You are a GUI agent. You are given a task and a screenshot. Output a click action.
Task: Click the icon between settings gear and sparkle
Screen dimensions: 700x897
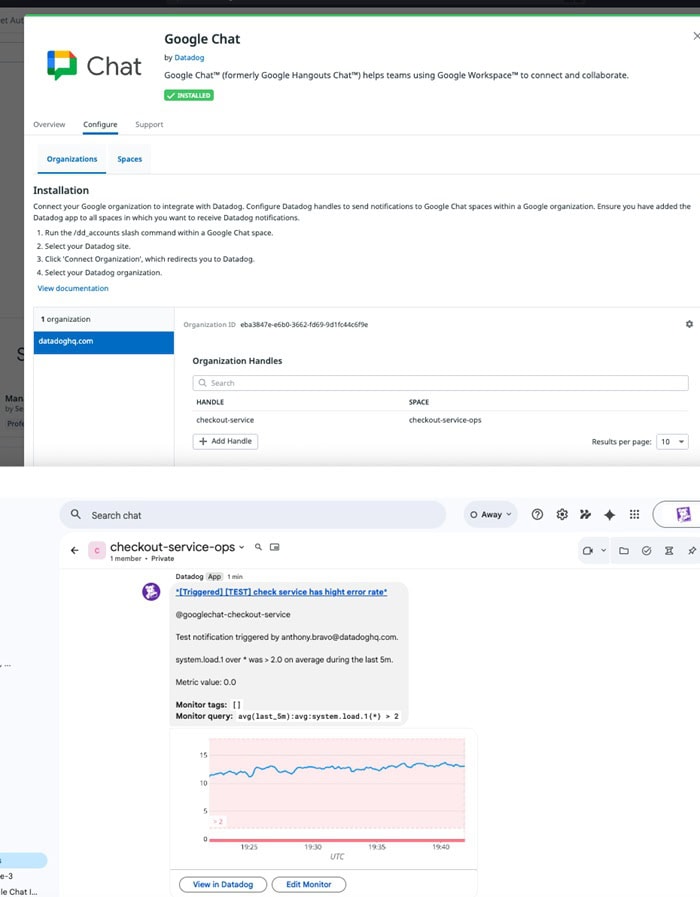pyautogui.click(x=585, y=514)
